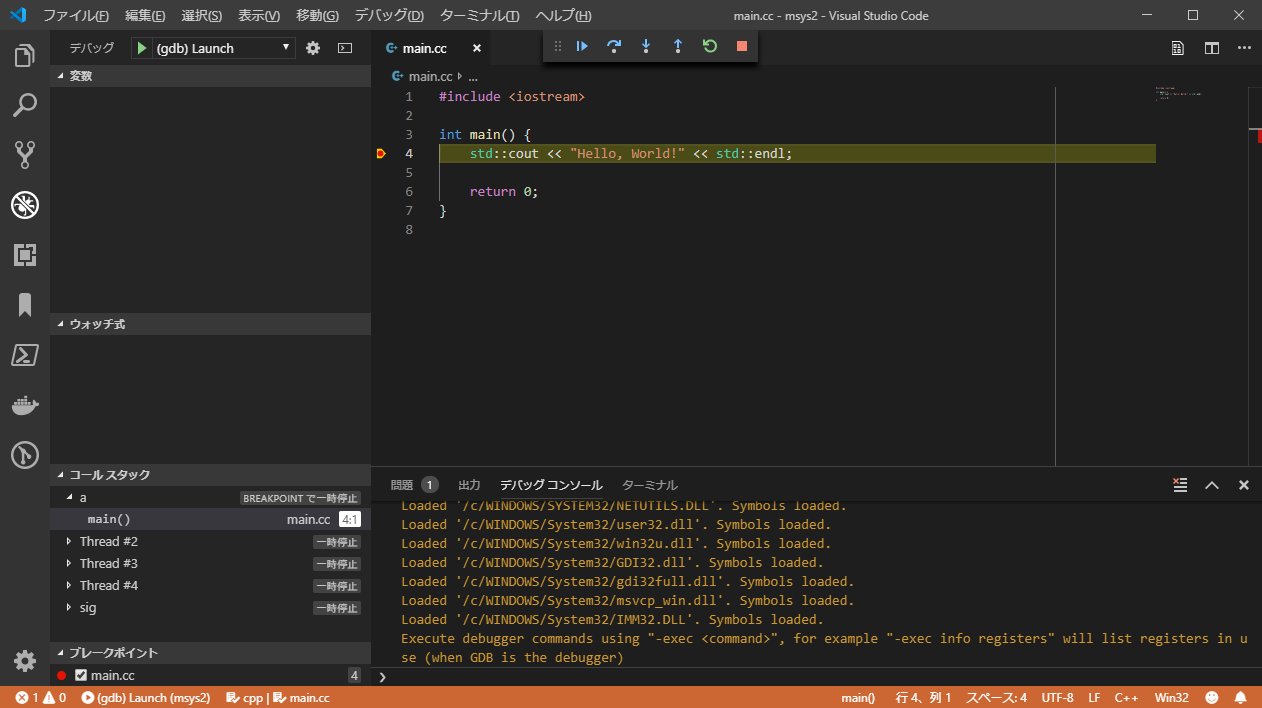Open the Debug view icon in activity bar
The image size is (1262, 708).
click(25, 205)
